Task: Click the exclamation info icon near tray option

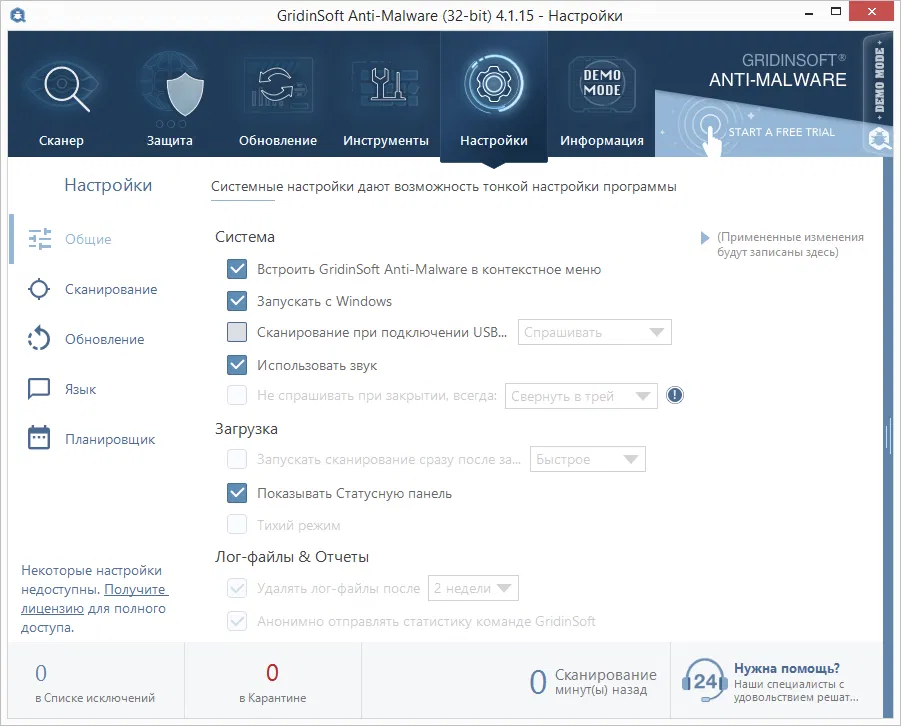Action: tap(675, 395)
